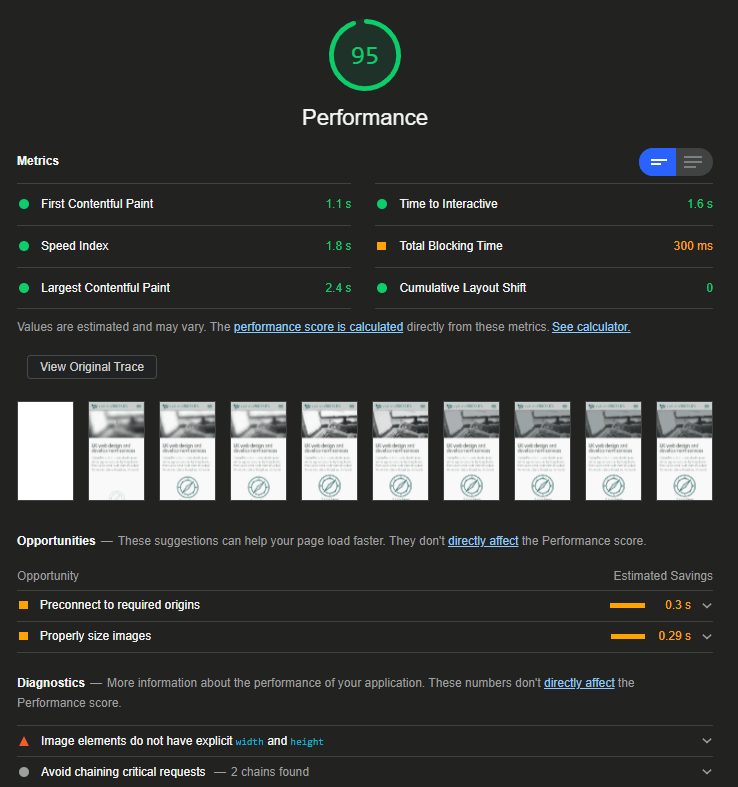Screen dimensions: 738x787
Task: Click orange square beside Preconnect to required origins
Action: tap(24, 605)
